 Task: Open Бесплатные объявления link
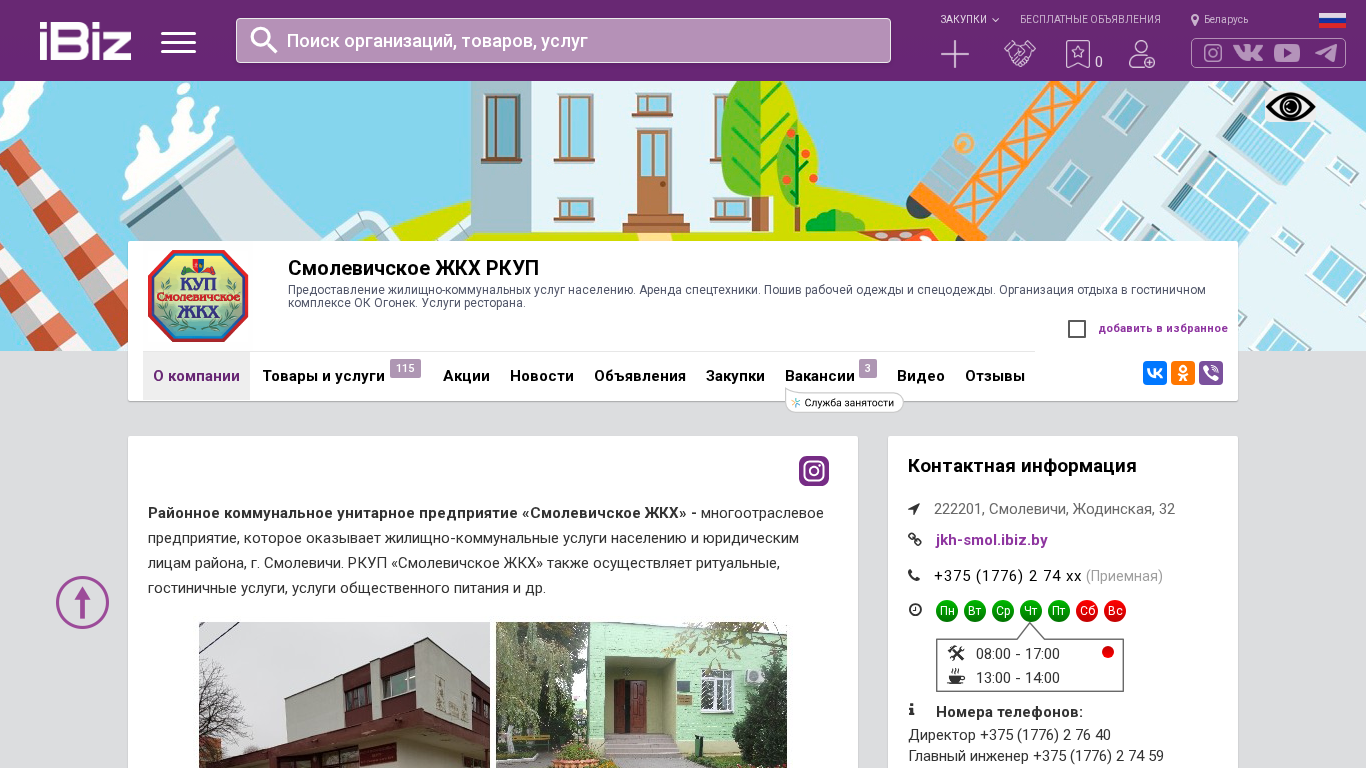tap(1090, 20)
